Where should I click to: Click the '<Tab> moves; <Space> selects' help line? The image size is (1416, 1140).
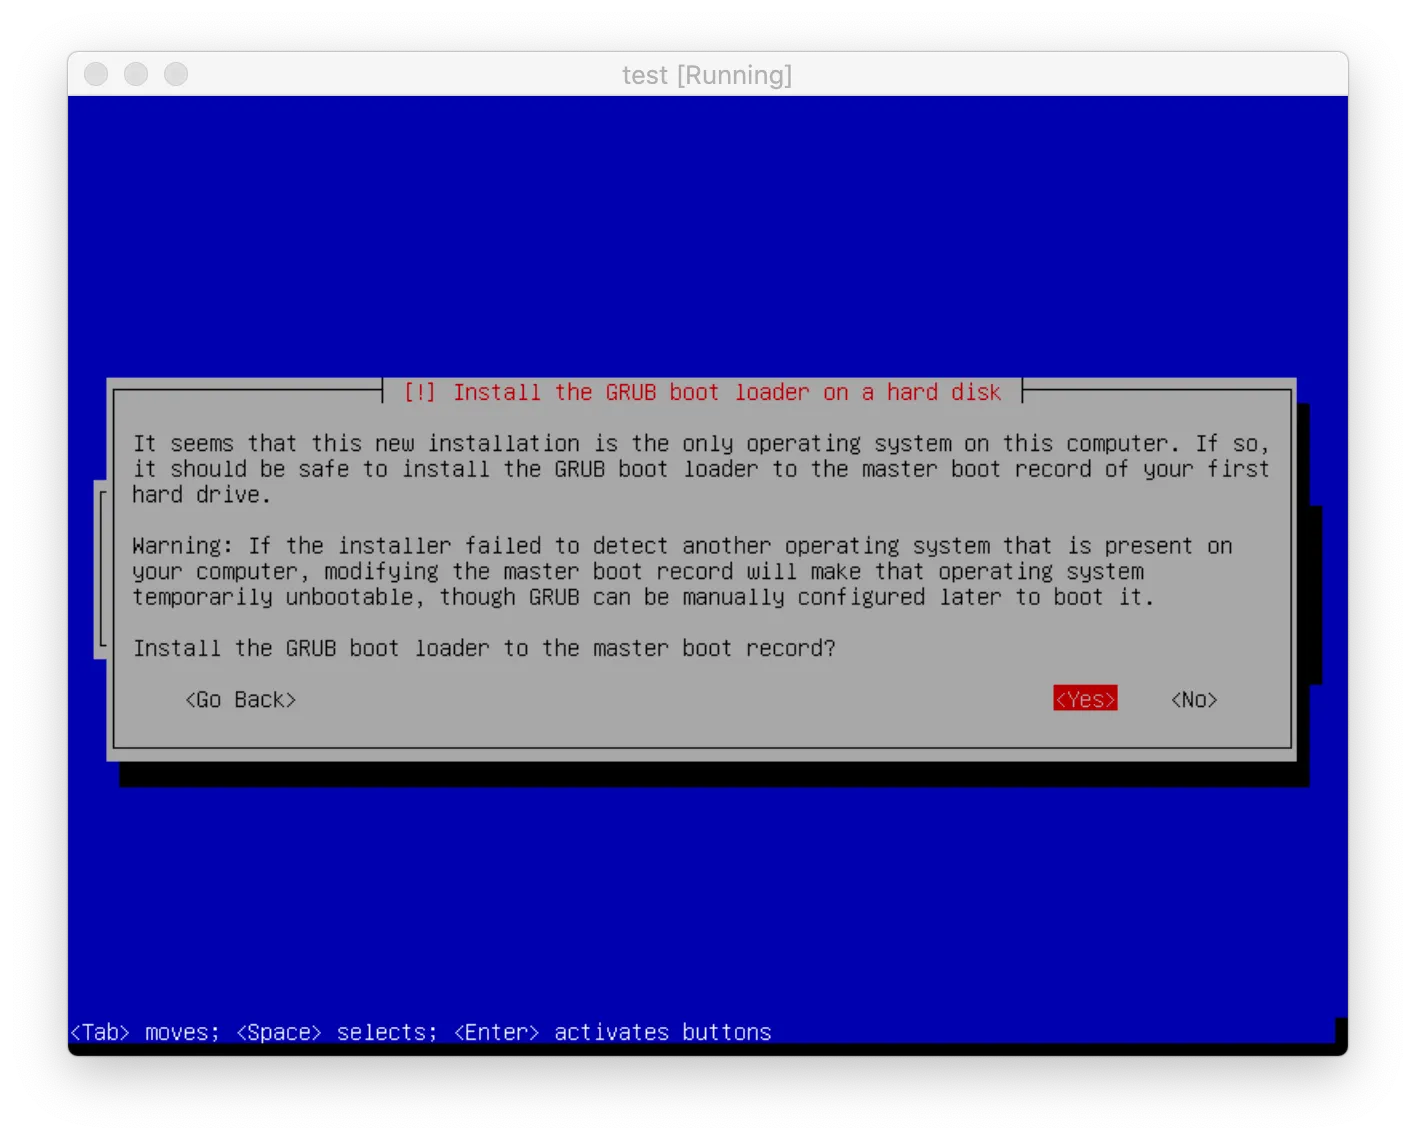421,1032
